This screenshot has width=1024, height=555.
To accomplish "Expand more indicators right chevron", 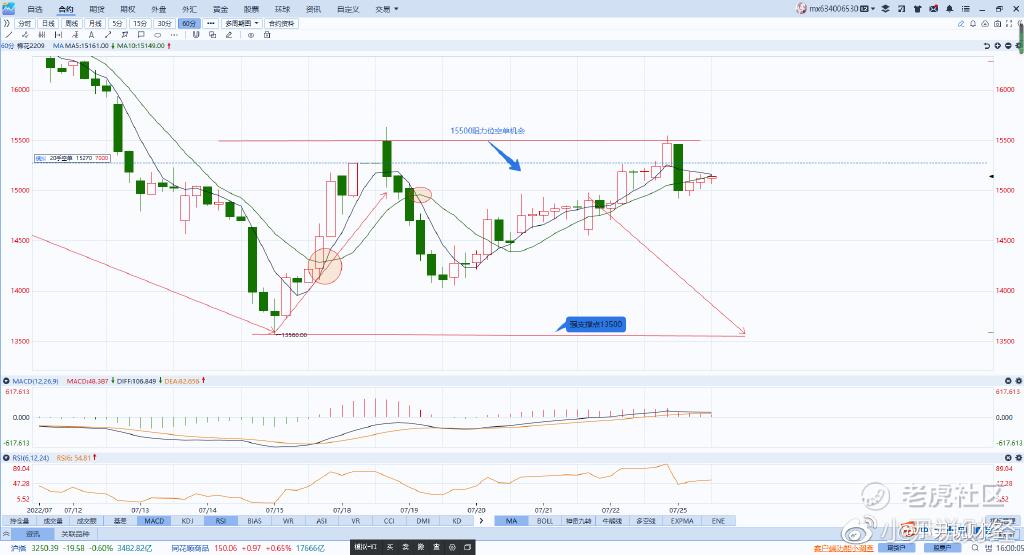I will click(x=481, y=520).
